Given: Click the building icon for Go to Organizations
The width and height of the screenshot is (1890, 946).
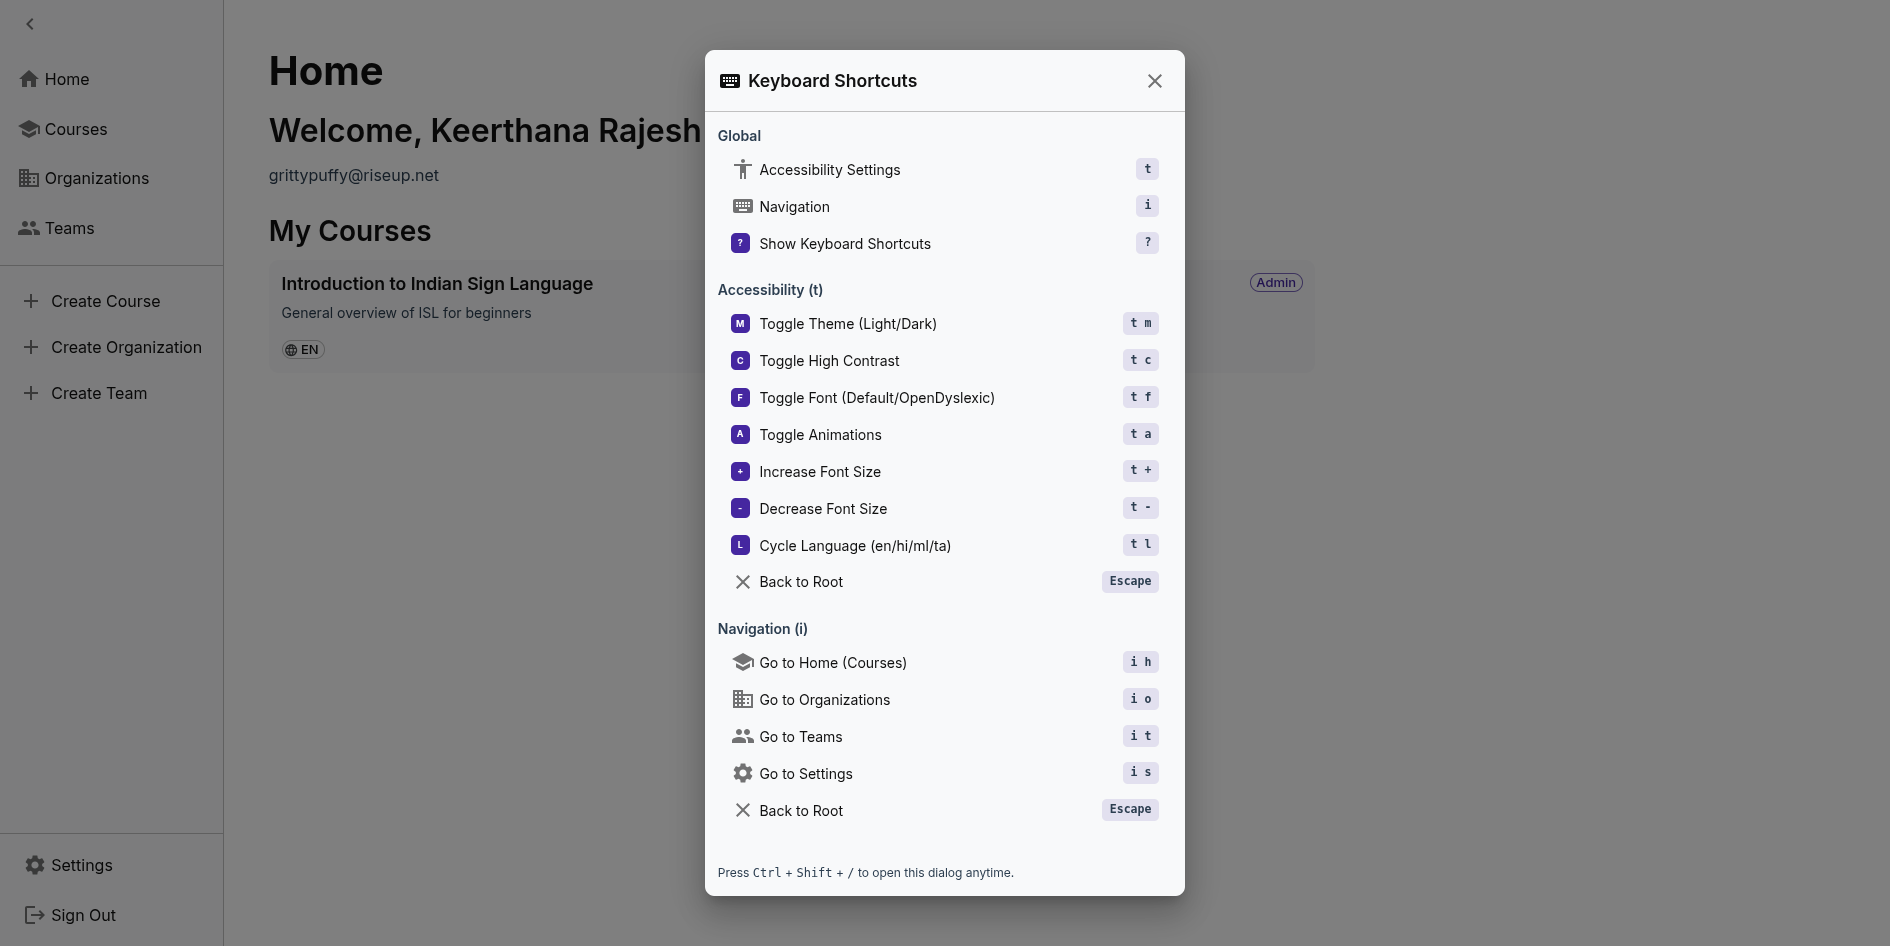Looking at the screenshot, I should click(x=742, y=699).
